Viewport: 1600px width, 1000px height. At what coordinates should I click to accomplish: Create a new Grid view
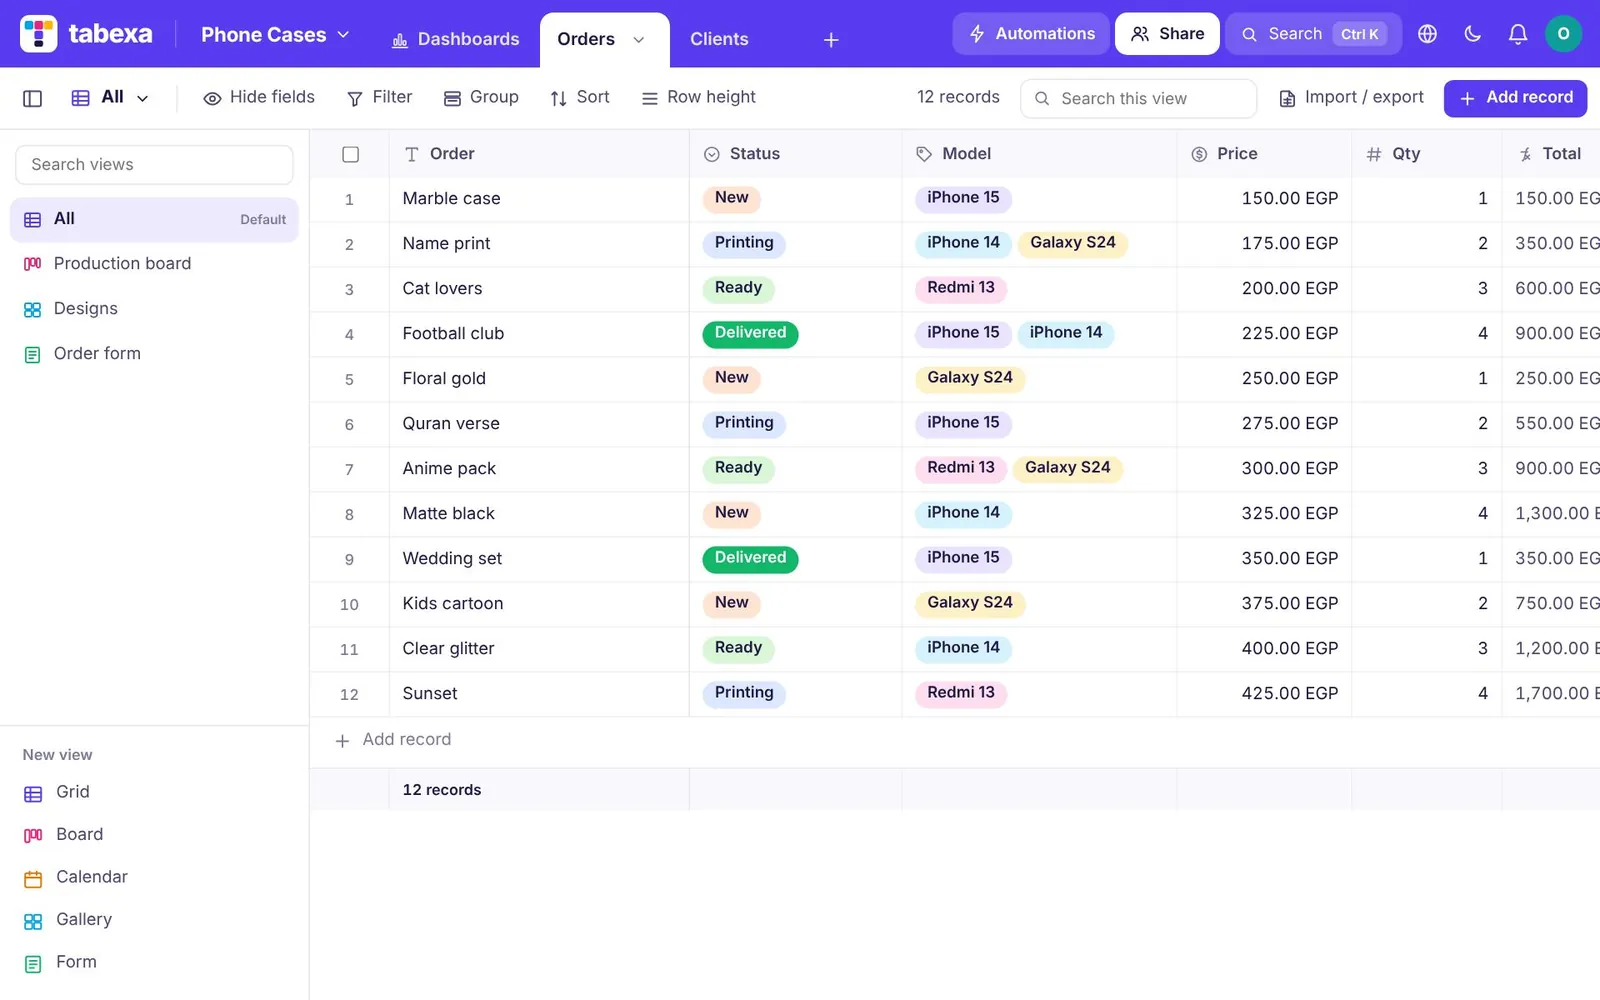point(57,792)
